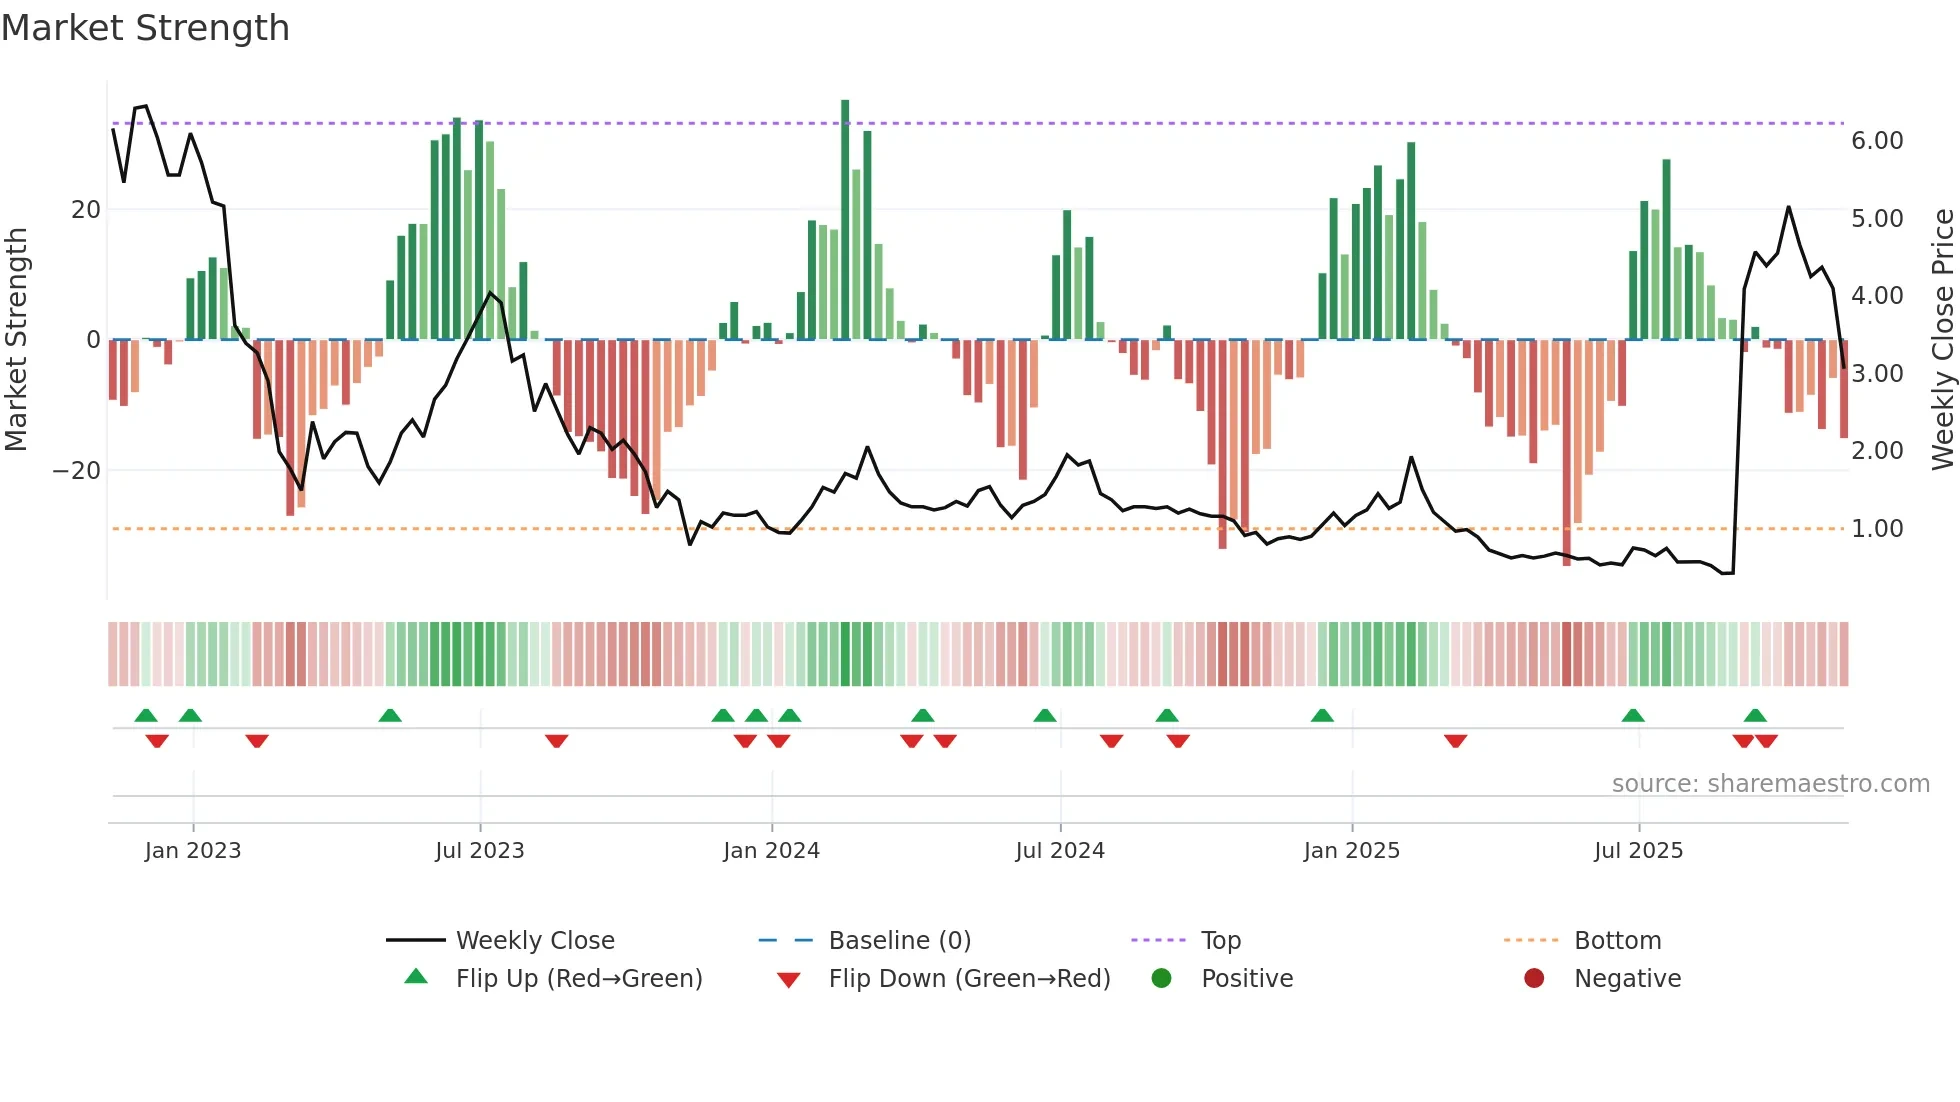Toggle Flip Down (Green→Red) legend entry
The height and width of the screenshot is (1102, 1960).
(944, 978)
